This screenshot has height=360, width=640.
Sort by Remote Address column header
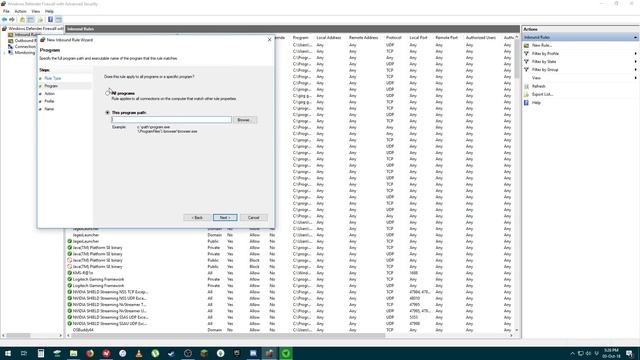363,38
